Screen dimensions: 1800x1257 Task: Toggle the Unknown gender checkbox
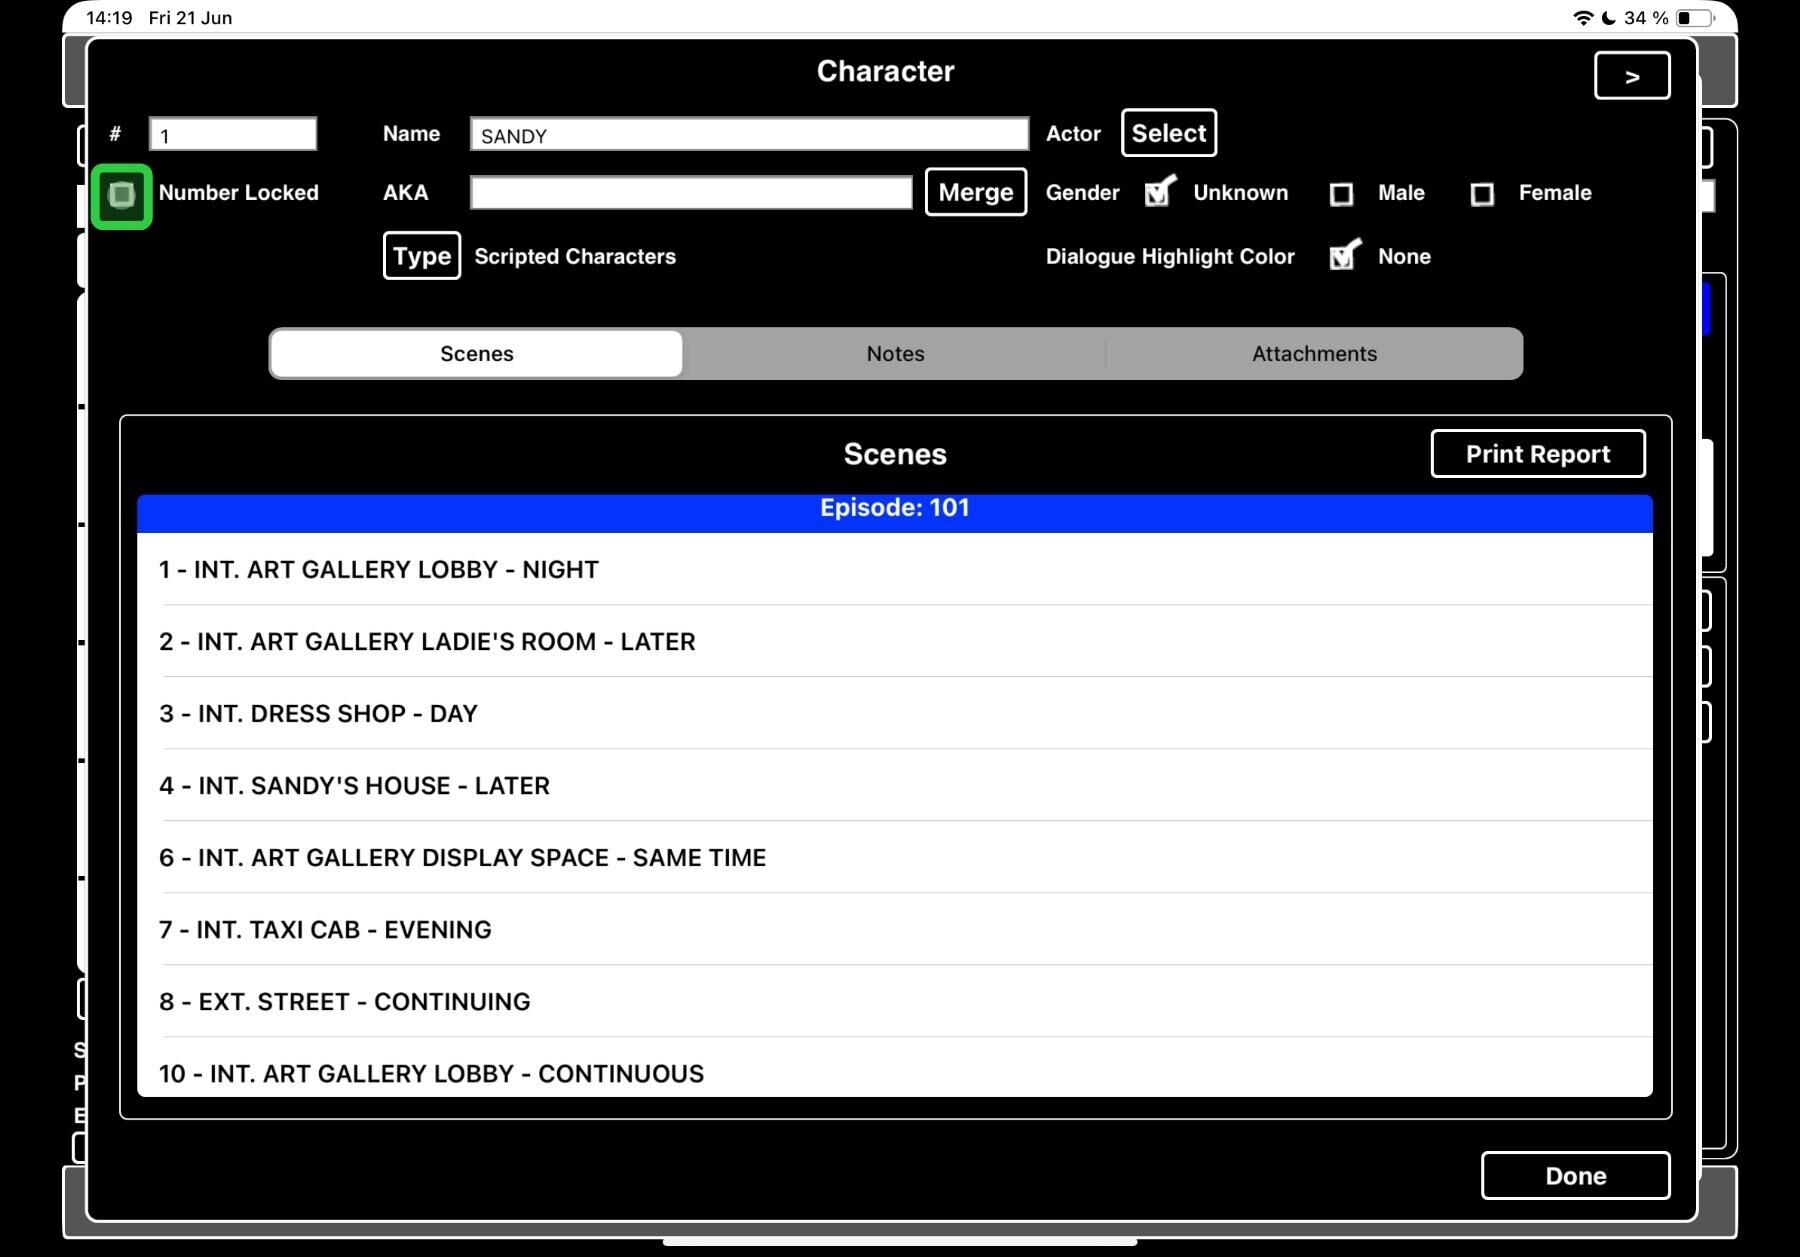1159,191
